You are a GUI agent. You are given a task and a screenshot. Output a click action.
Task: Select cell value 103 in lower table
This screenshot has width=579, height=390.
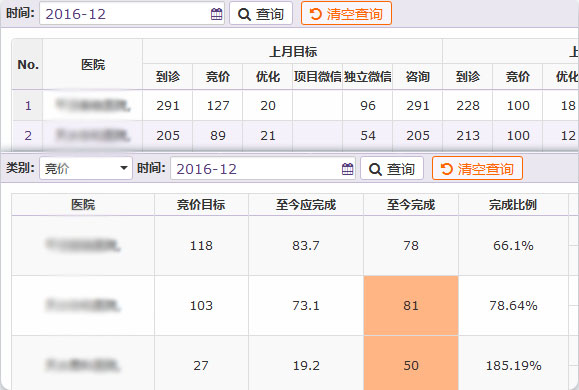click(201, 305)
